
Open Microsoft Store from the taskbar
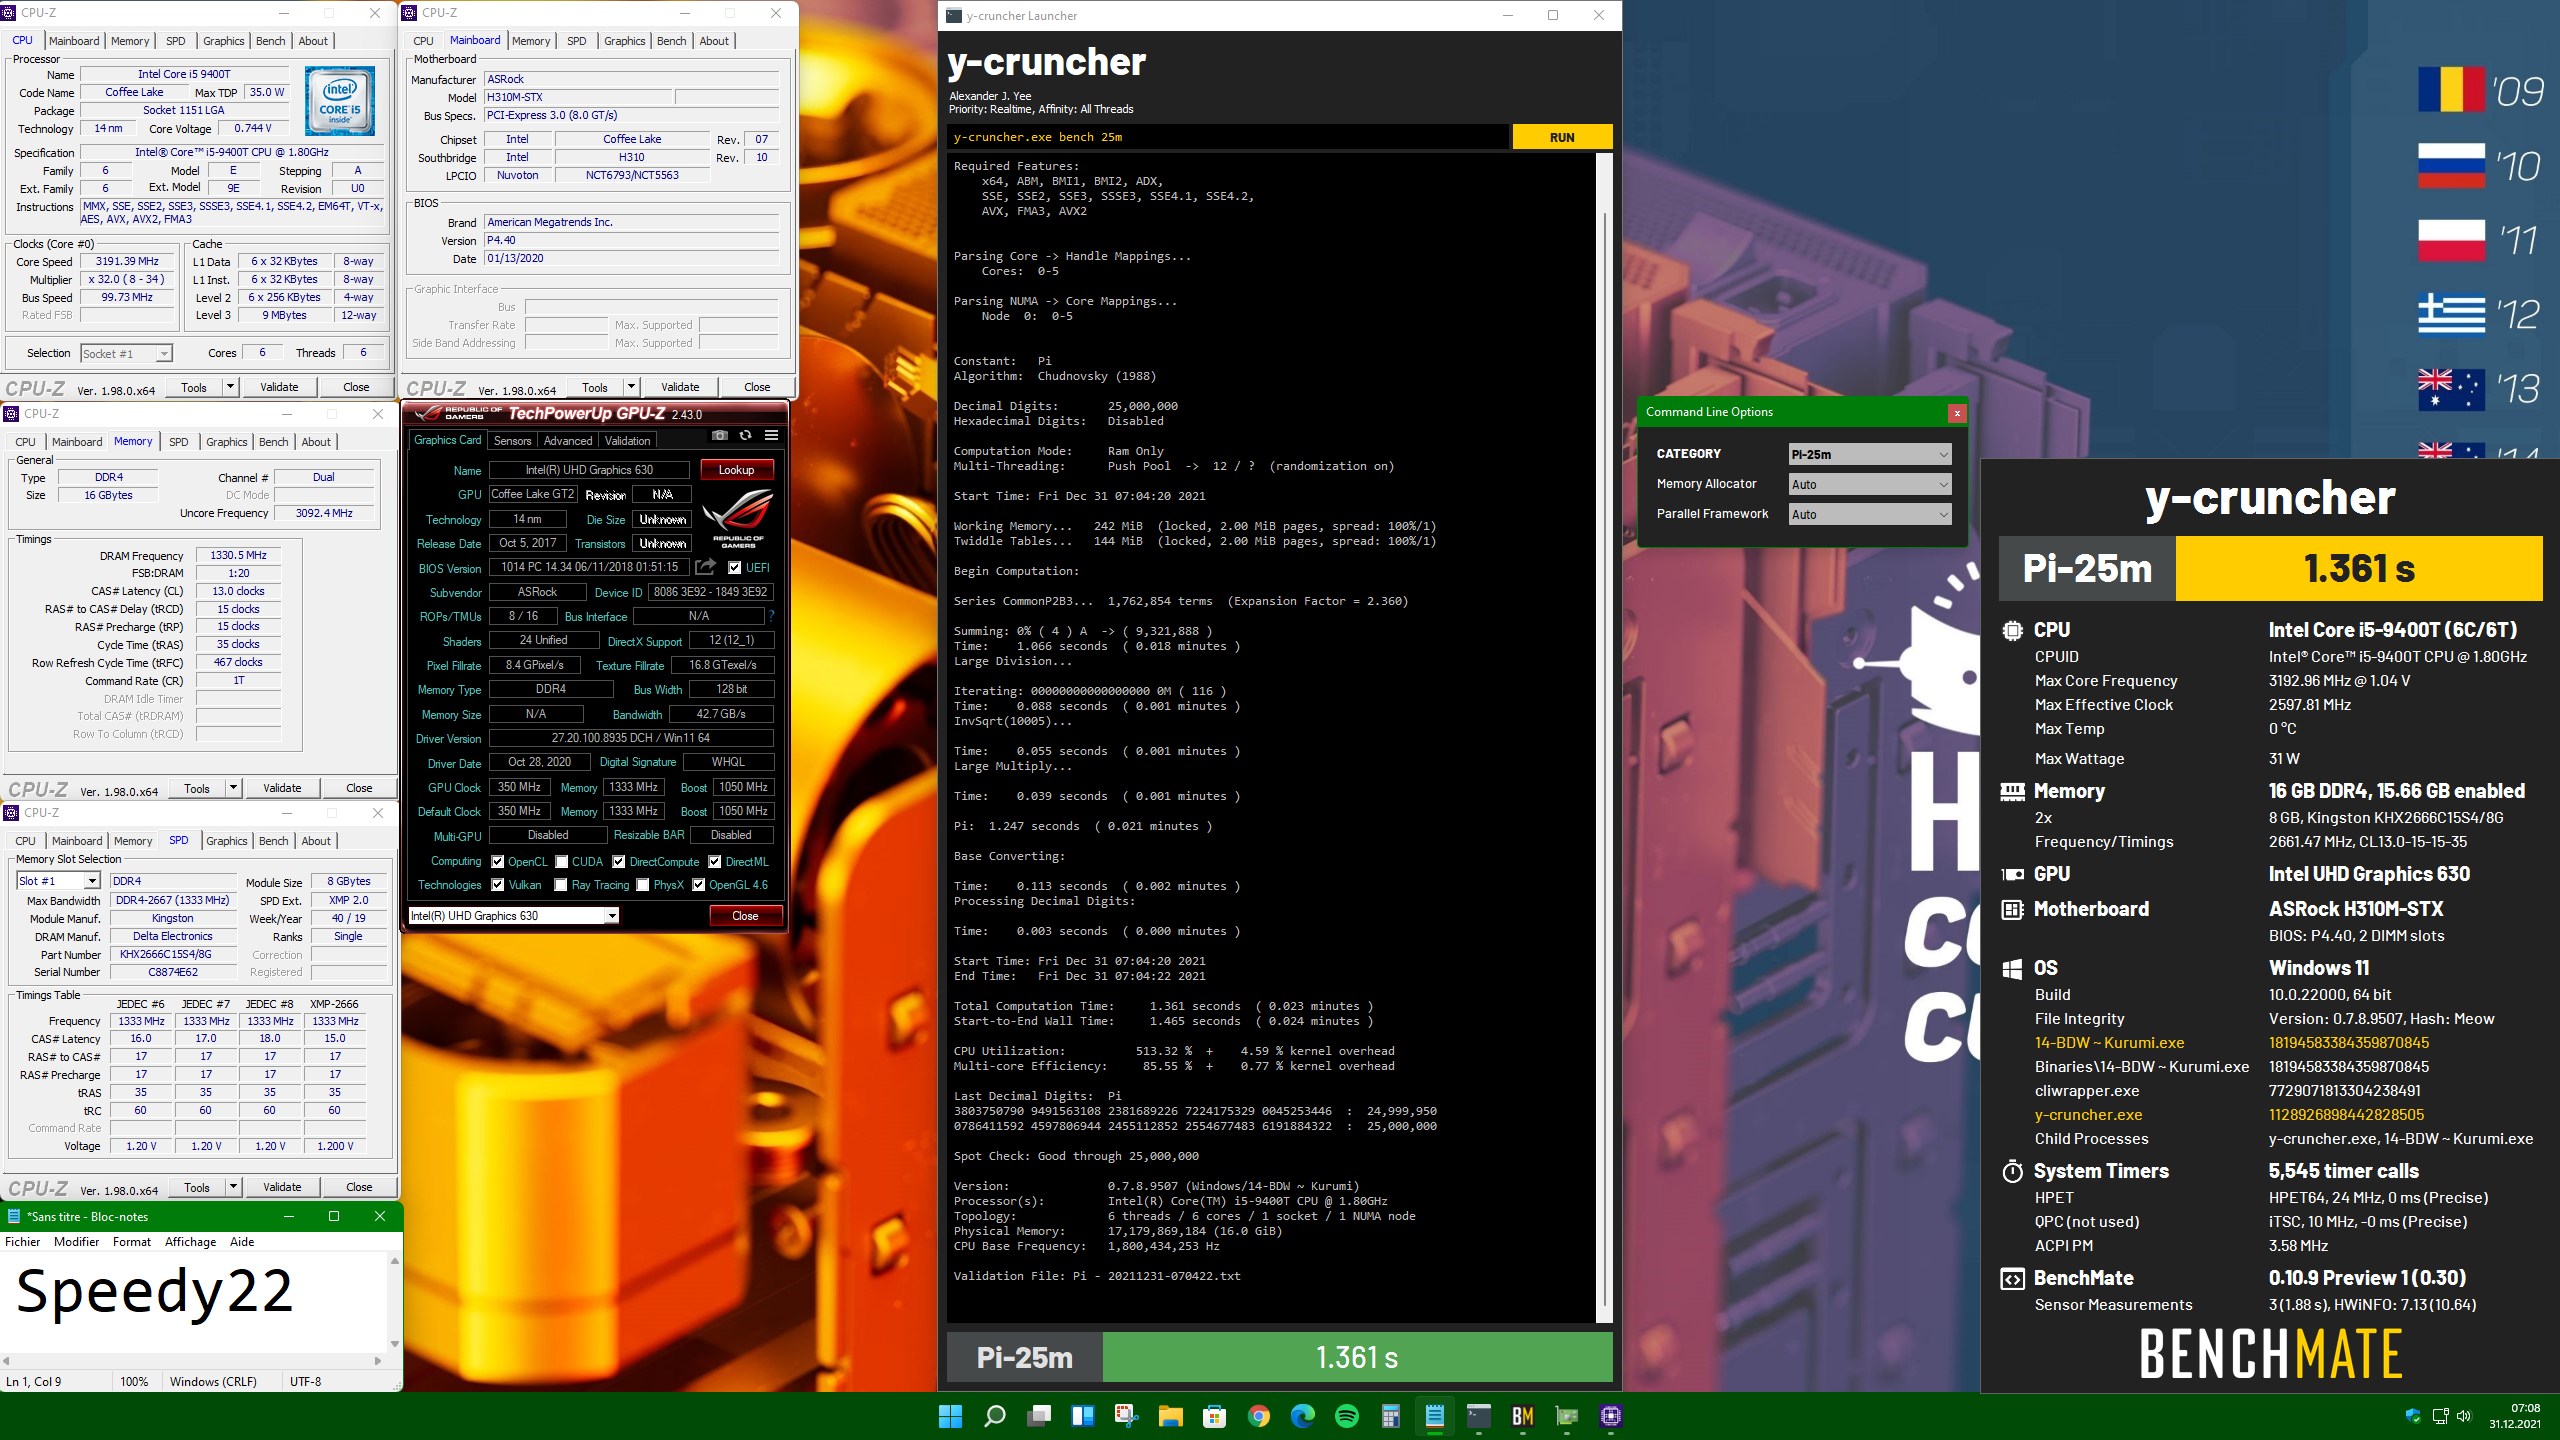1215,1416
